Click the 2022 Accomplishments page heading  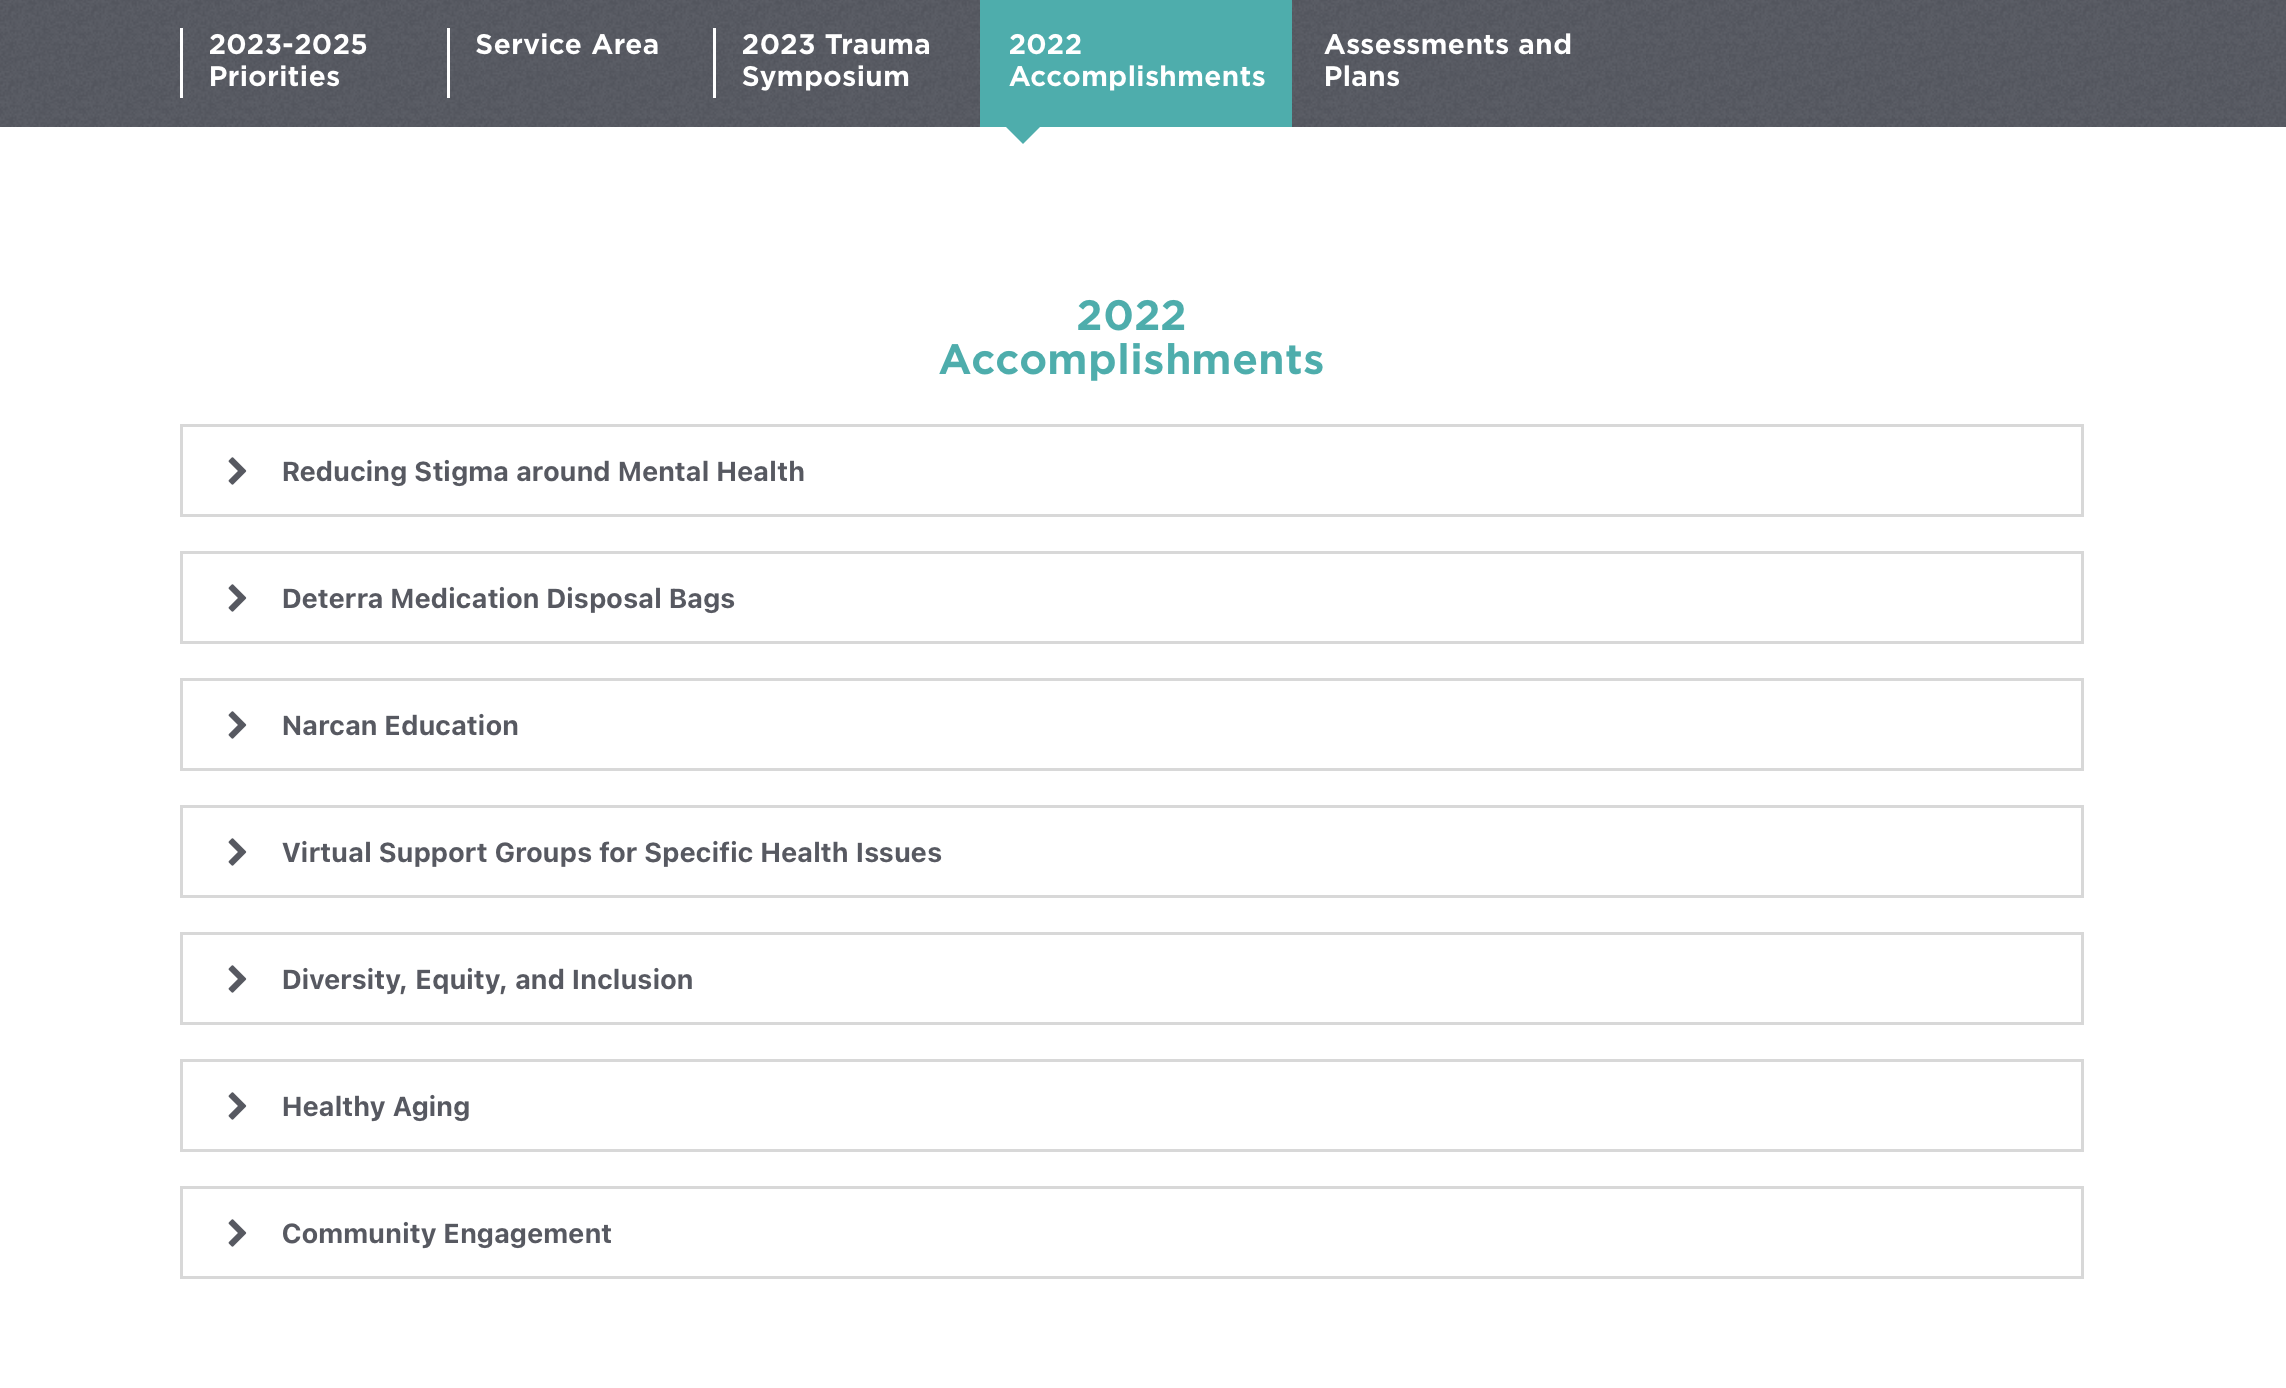(x=1131, y=338)
